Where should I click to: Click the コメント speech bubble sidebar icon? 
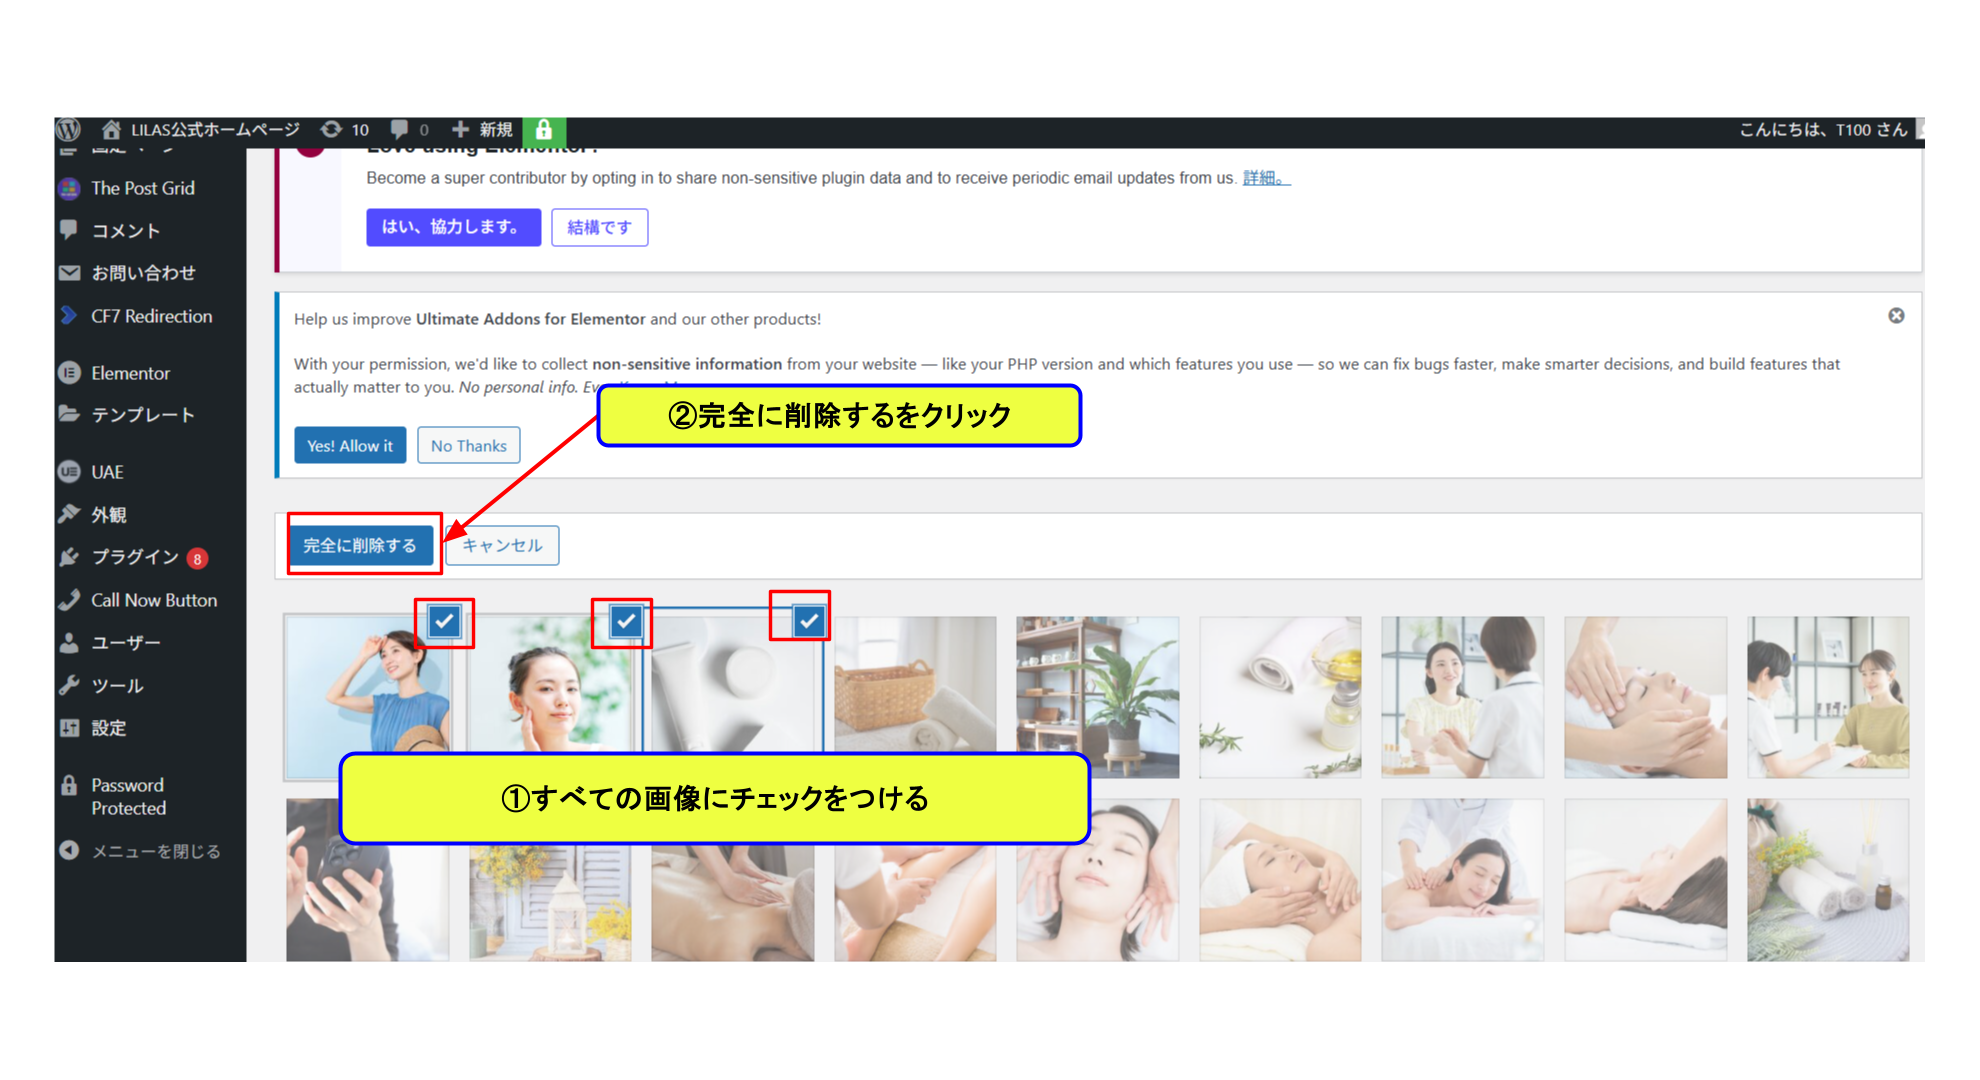(x=69, y=230)
